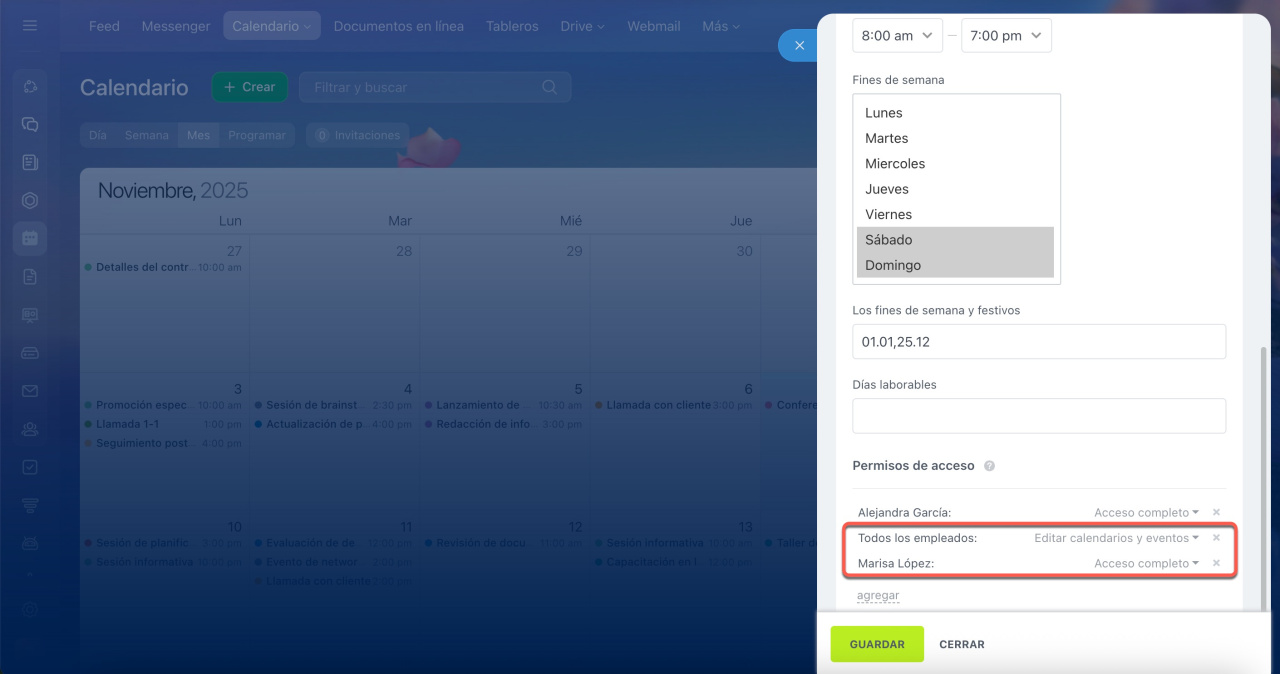
Task: Select Domingo in the weekend days list
Action: (x=955, y=265)
